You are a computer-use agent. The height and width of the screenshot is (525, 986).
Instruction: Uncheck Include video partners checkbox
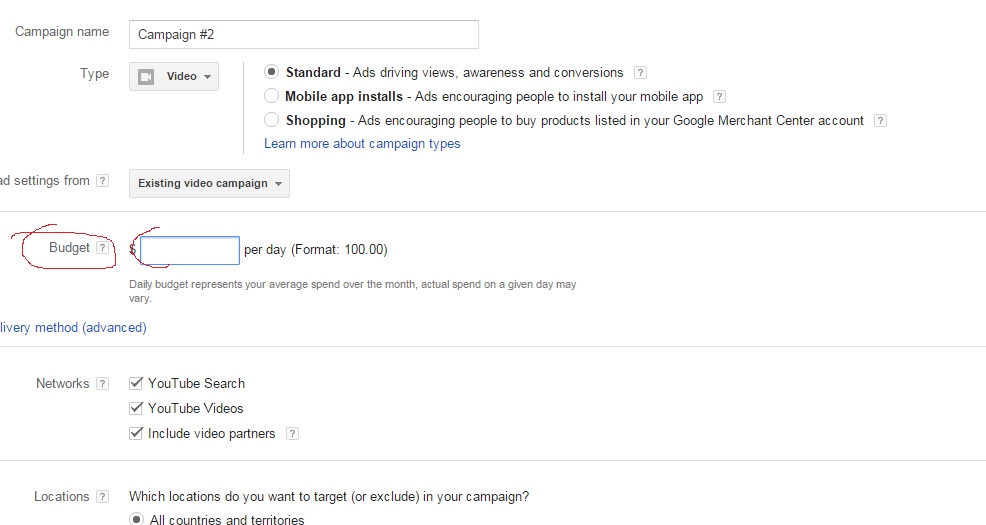136,433
